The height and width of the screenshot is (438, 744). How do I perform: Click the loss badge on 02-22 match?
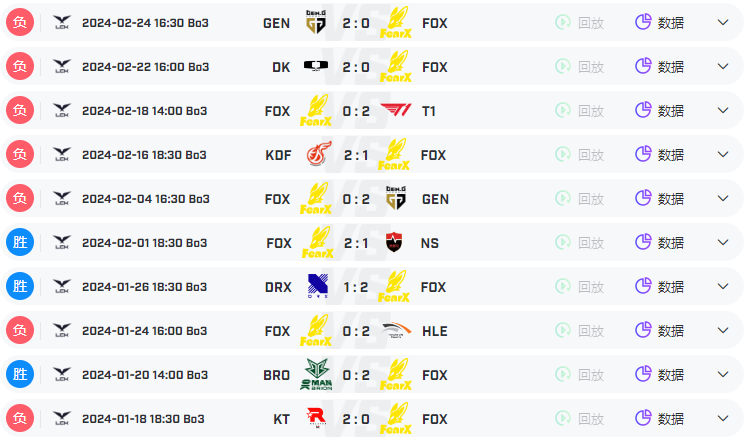(20, 66)
